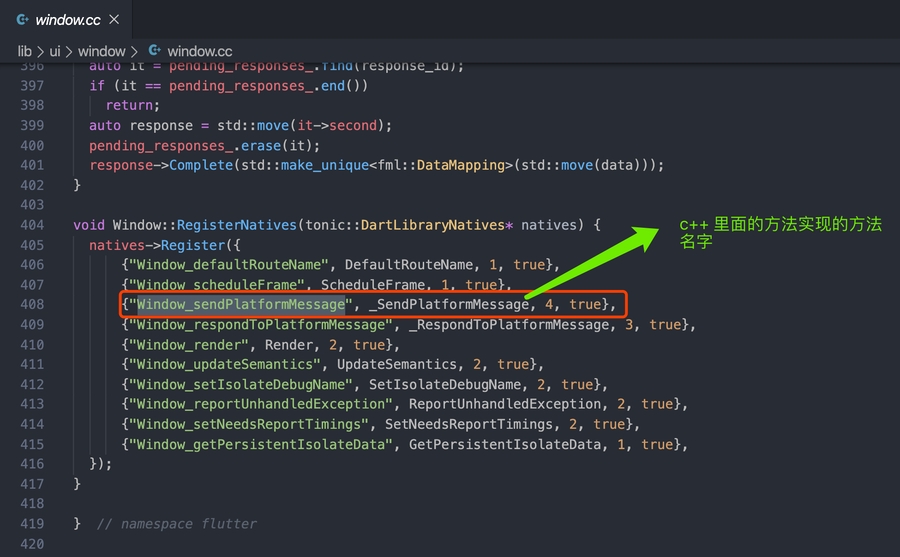Click the C++ file icon in window.cc tab
The image size is (900, 557).
tap(21, 19)
